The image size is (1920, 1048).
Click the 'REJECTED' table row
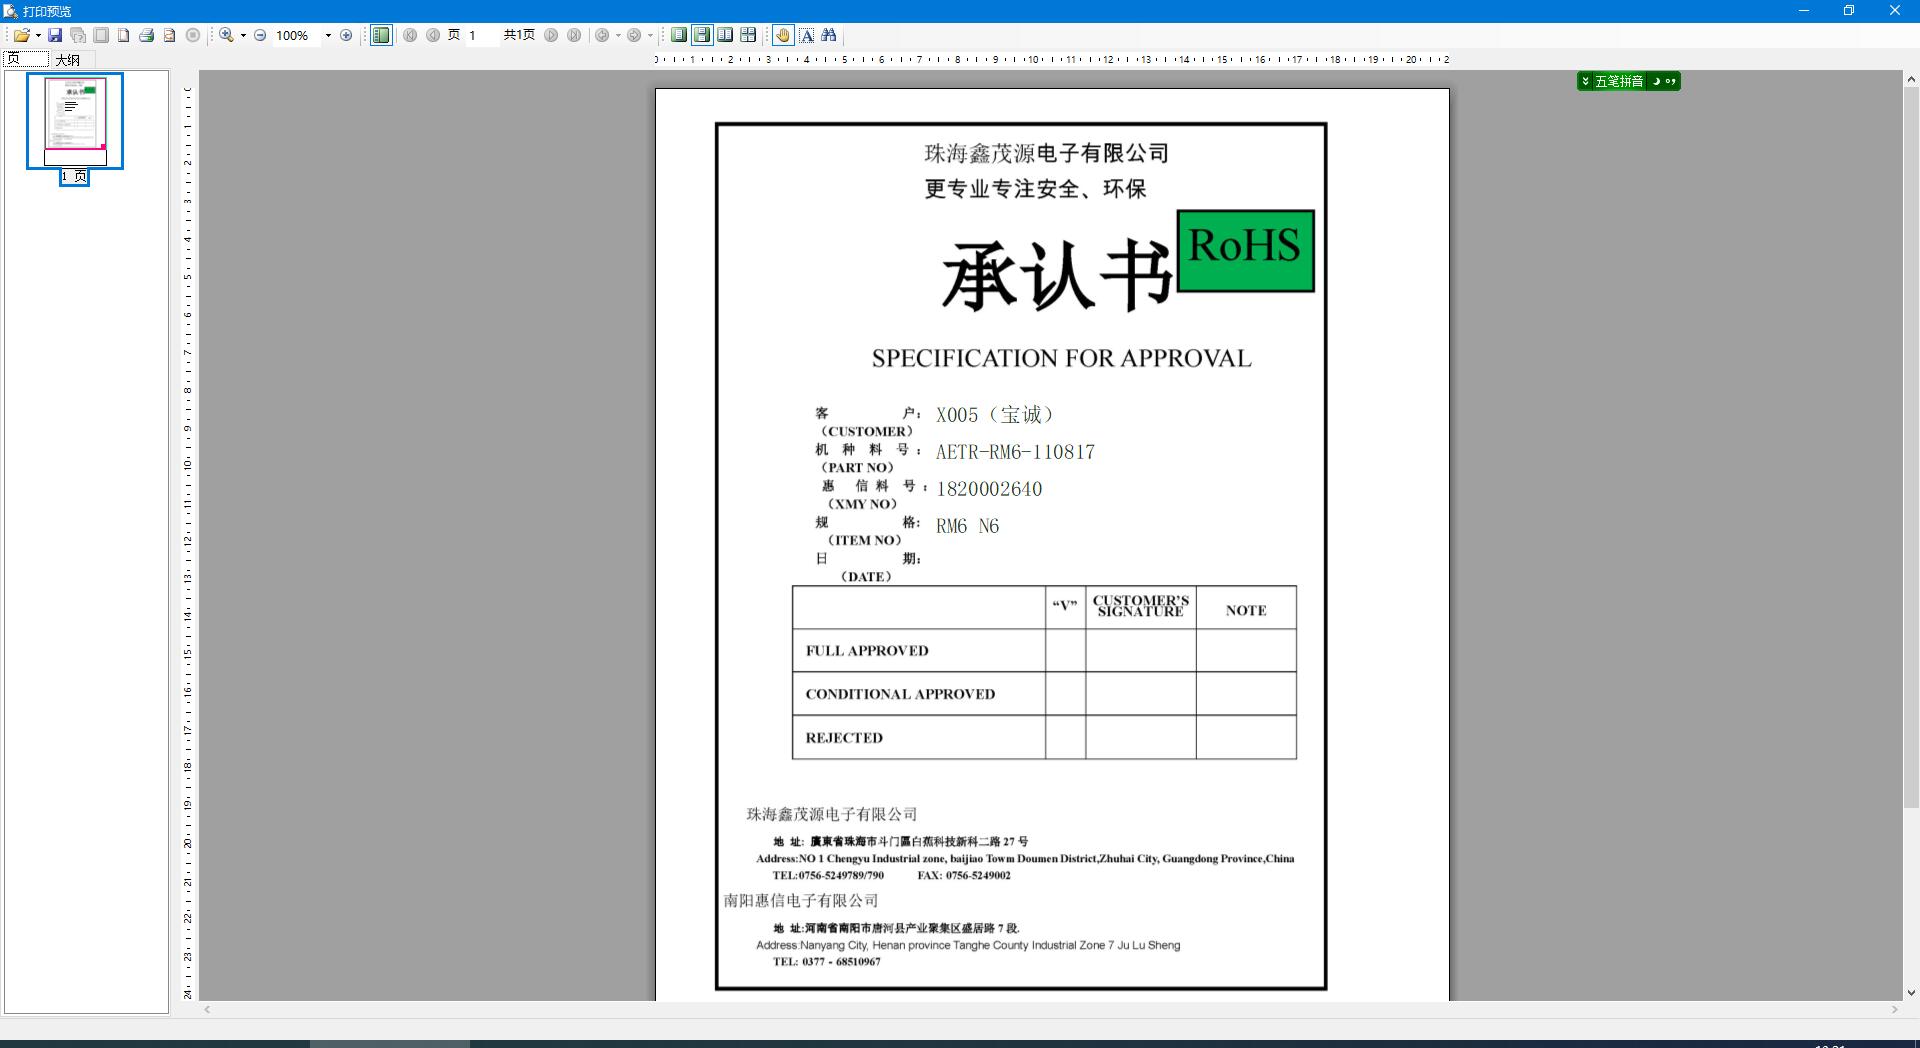1044,737
